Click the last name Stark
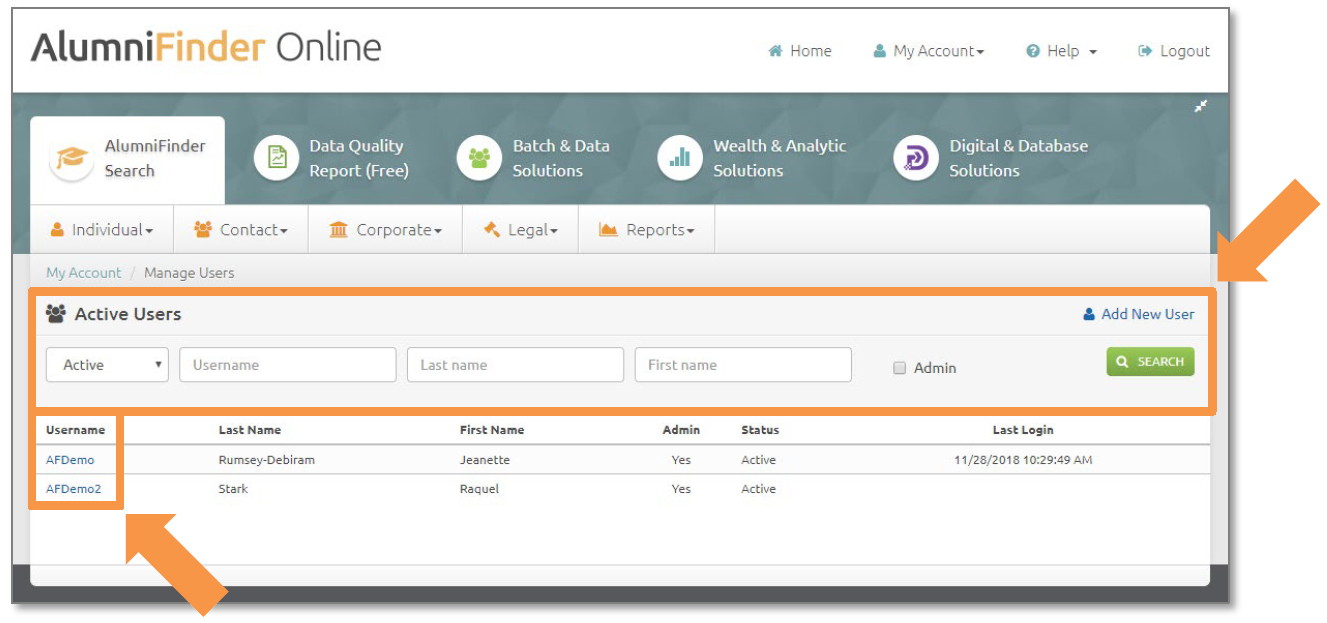The image size is (1327, 623). pos(234,489)
